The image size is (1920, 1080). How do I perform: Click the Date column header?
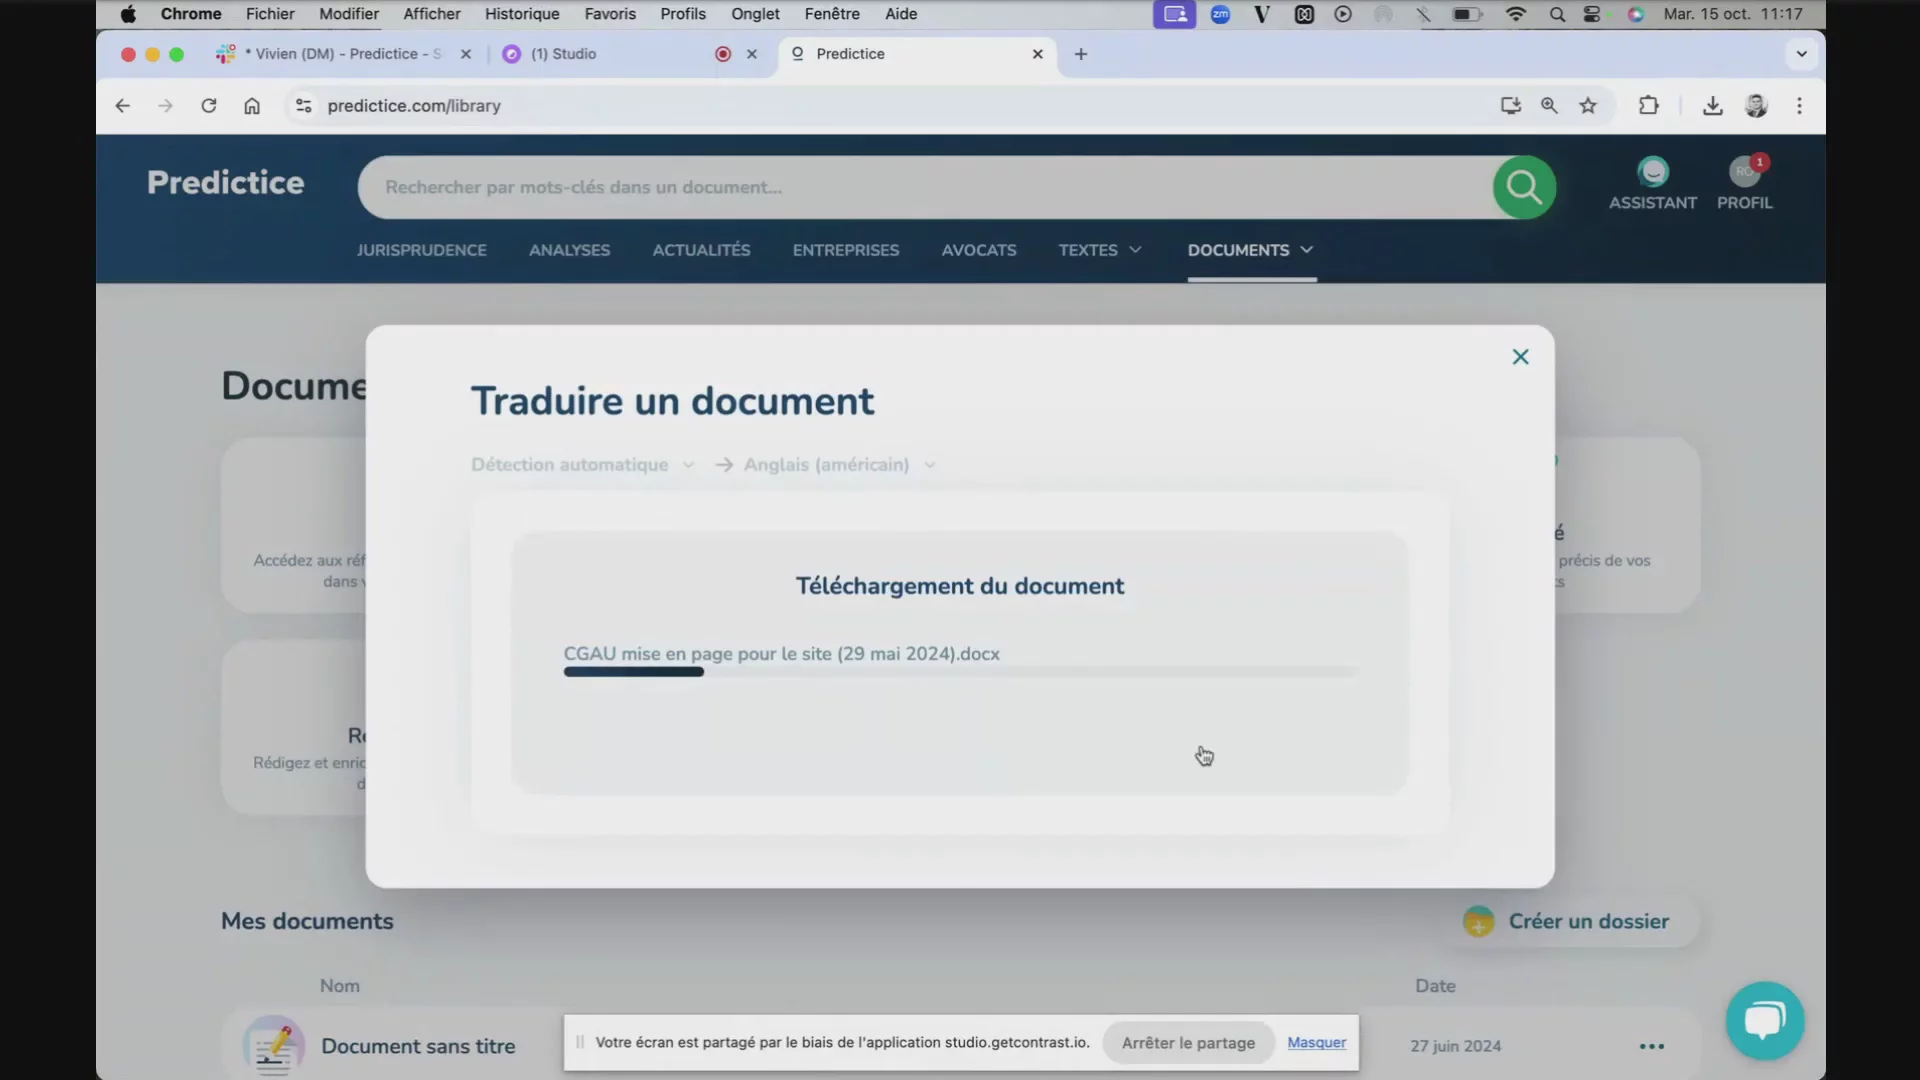(1435, 986)
